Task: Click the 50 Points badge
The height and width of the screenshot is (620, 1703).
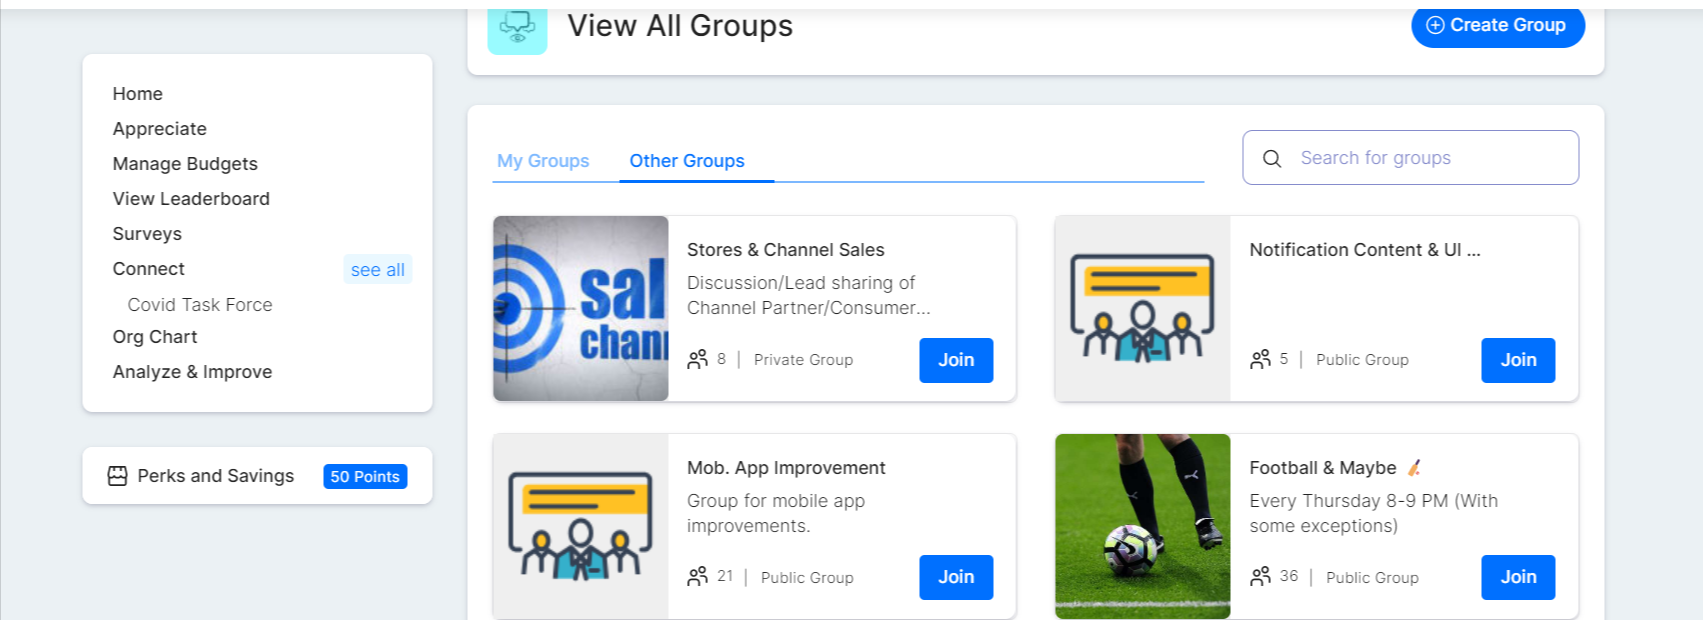Action: 365,477
